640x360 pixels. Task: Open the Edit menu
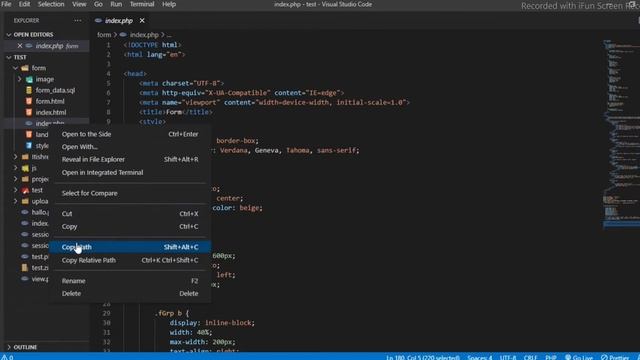pos(24,4)
